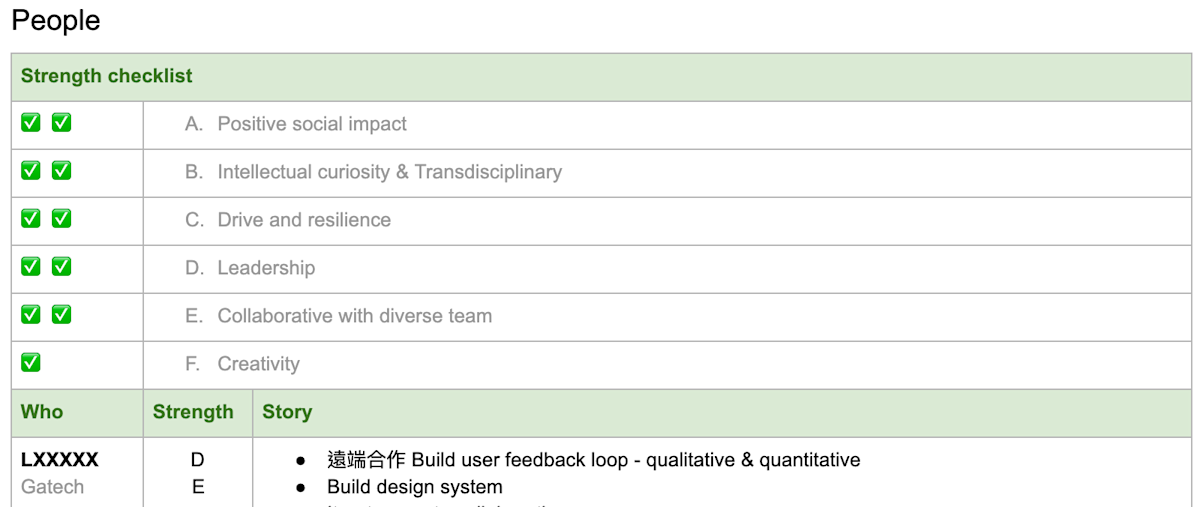The image size is (1200, 507).
Task: Click the "Creativity" list item
Action: [258, 364]
